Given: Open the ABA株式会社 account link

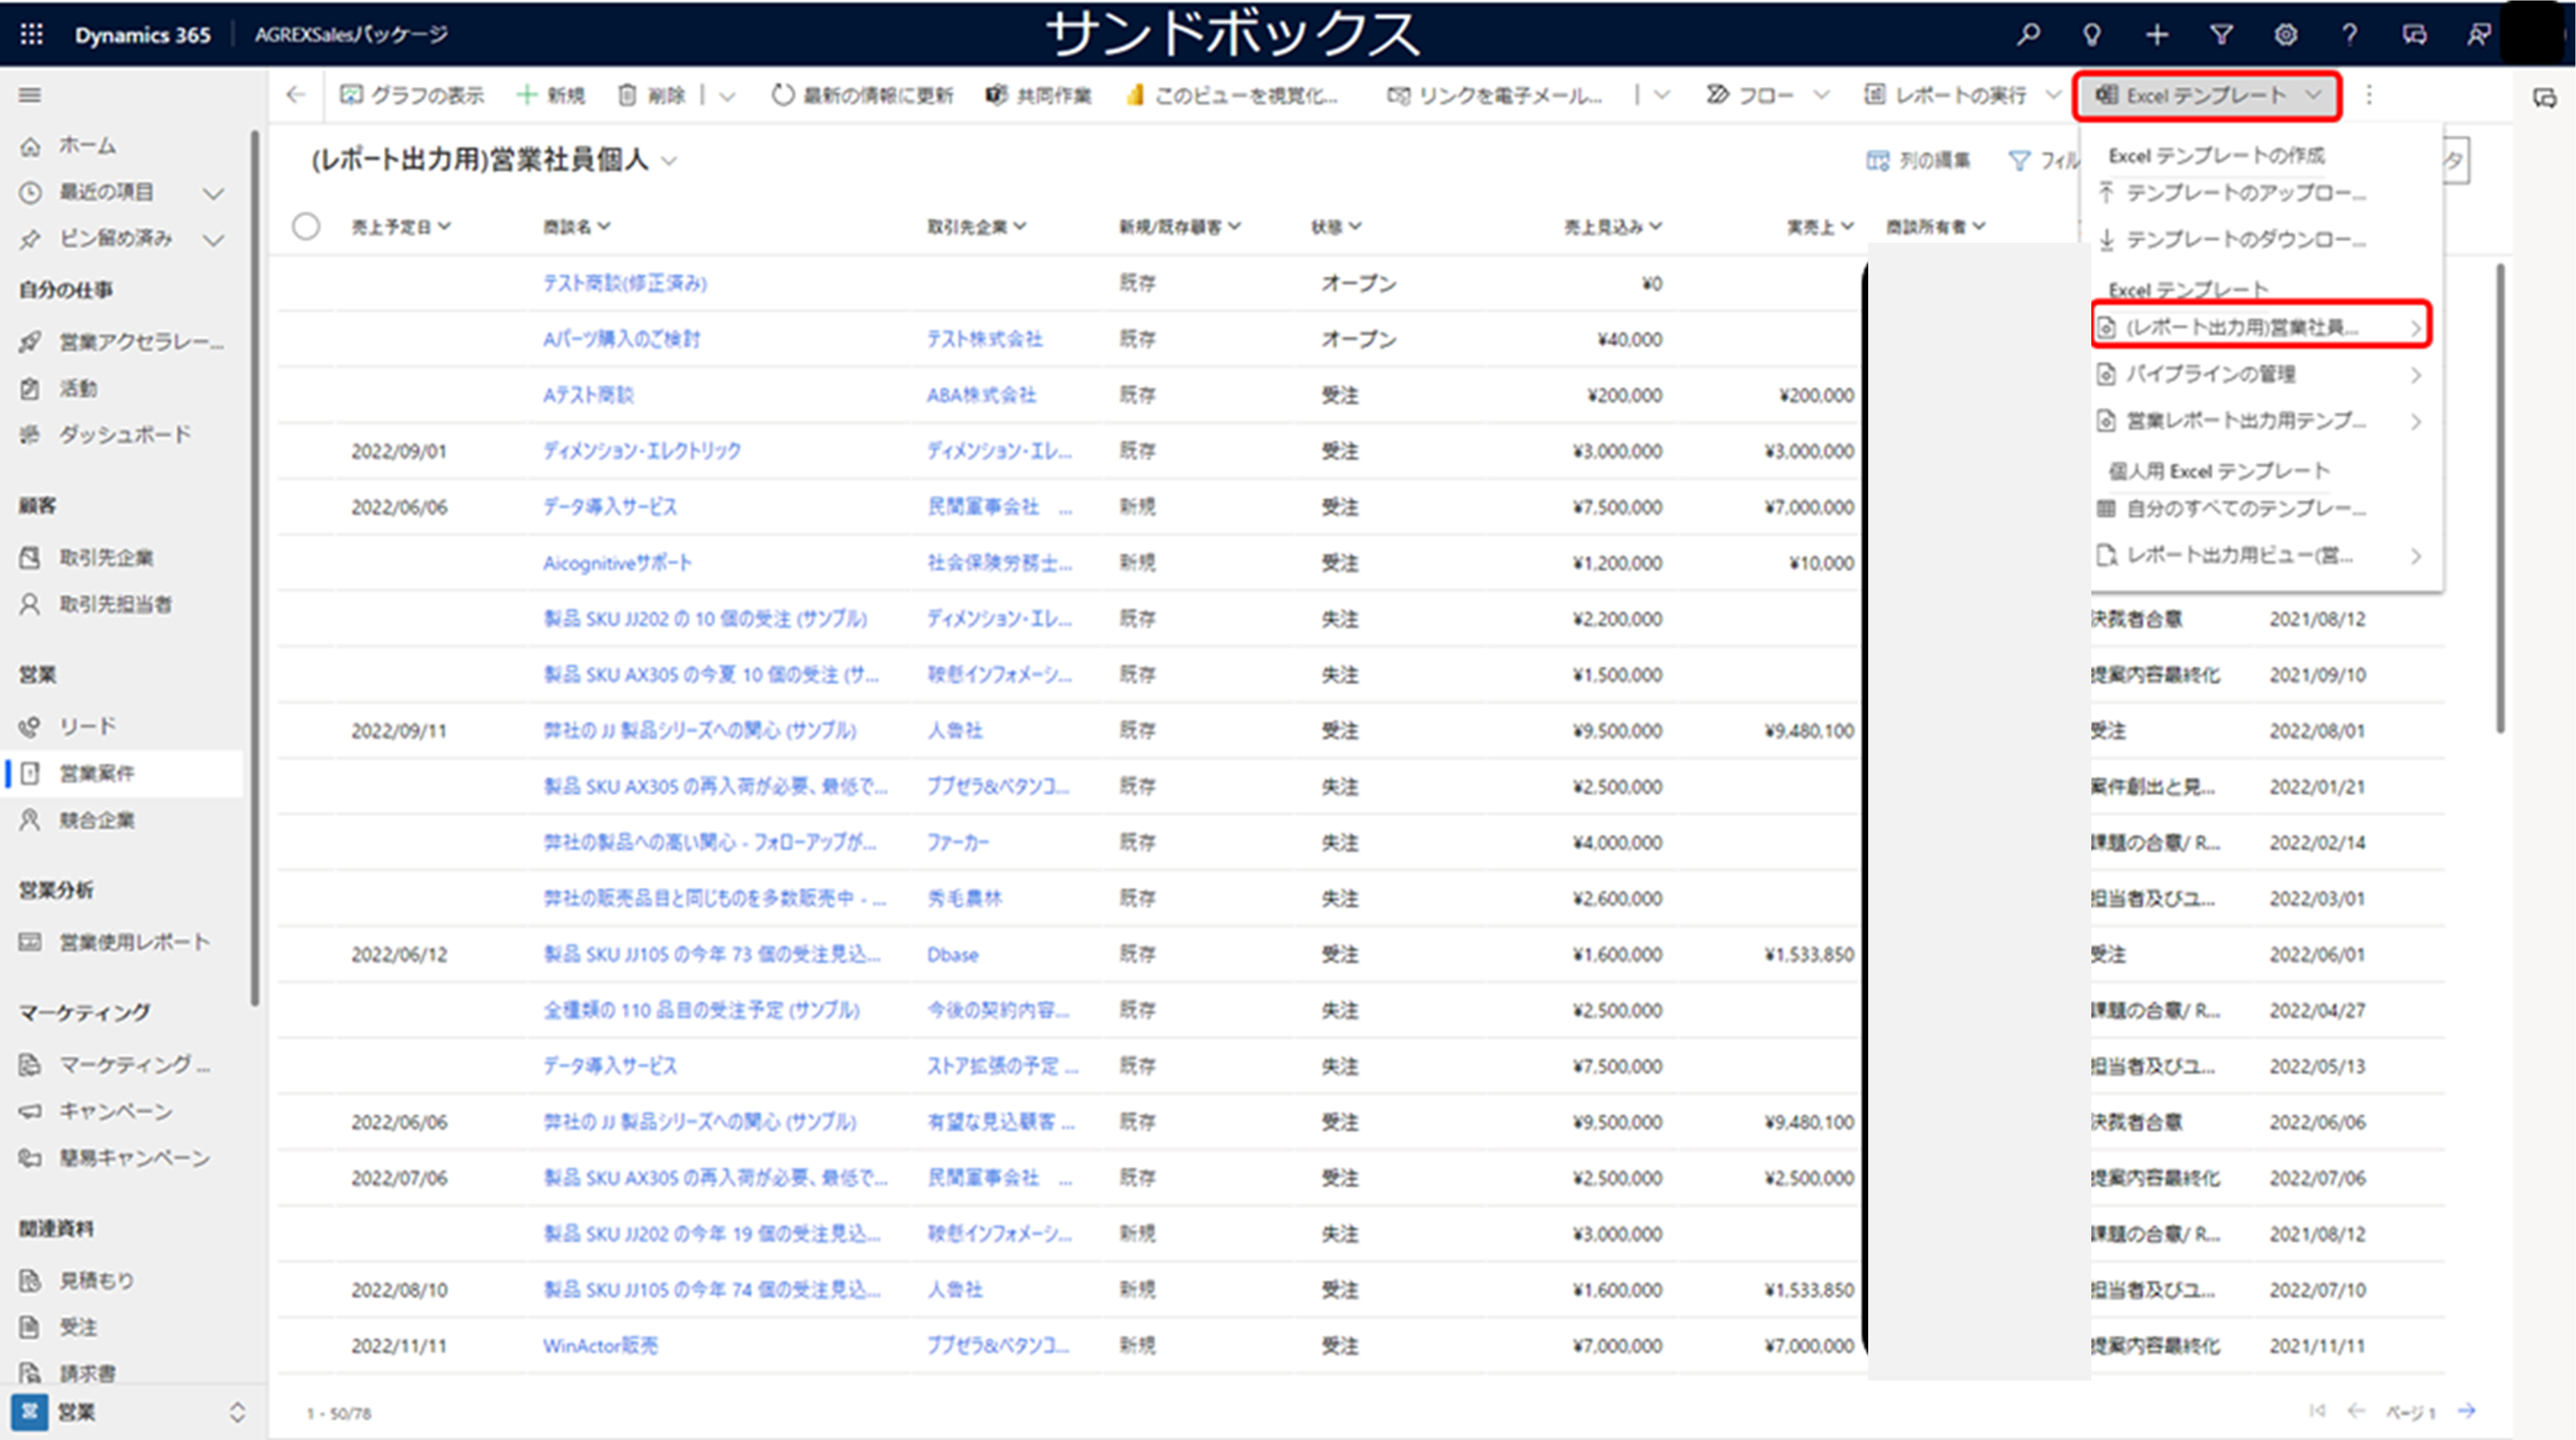Looking at the screenshot, I should pos(981,395).
